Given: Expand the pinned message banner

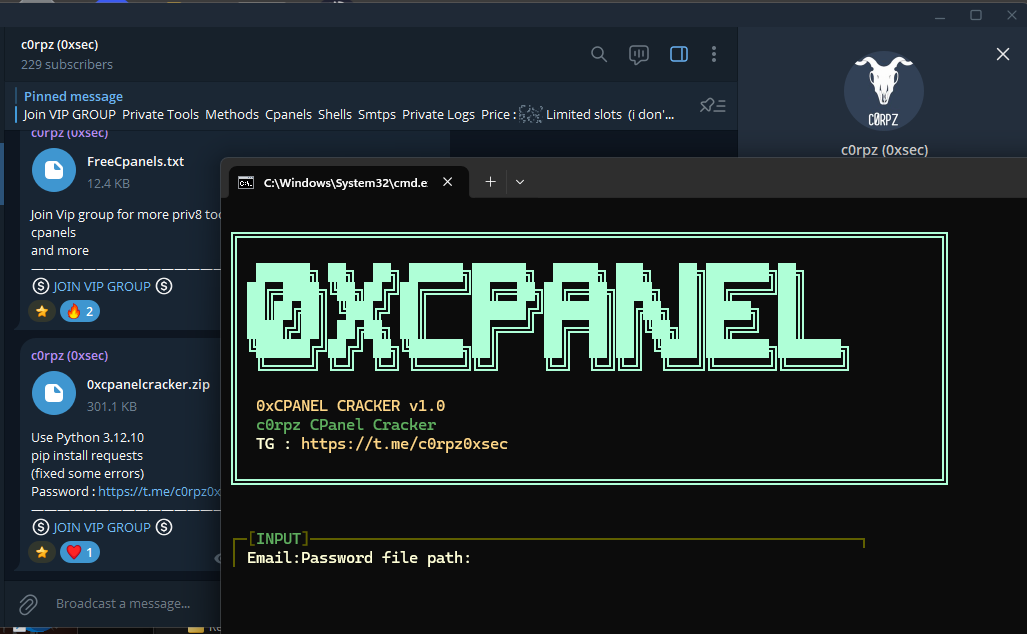Looking at the screenshot, I should click(x=350, y=106).
